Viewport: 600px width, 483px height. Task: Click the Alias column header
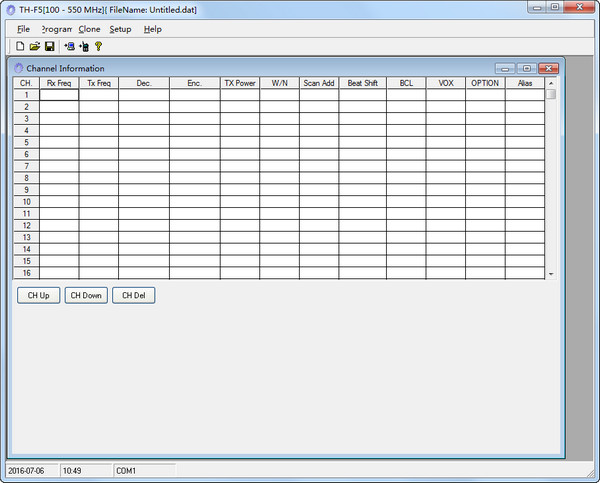pyautogui.click(x=525, y=83)
